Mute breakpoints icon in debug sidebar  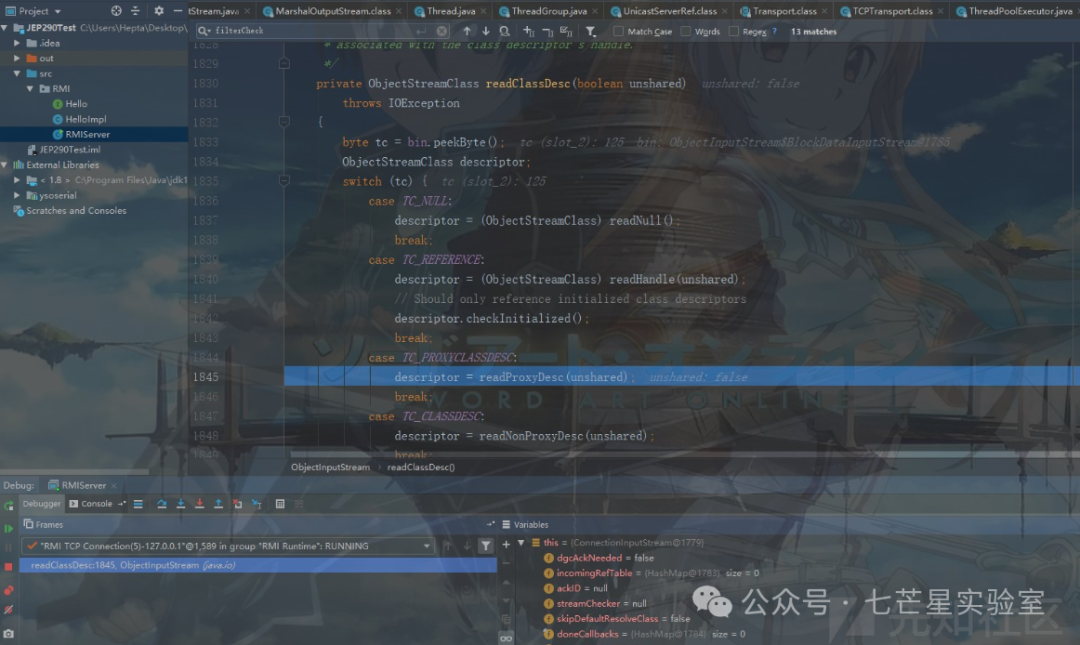pos(8,610)
